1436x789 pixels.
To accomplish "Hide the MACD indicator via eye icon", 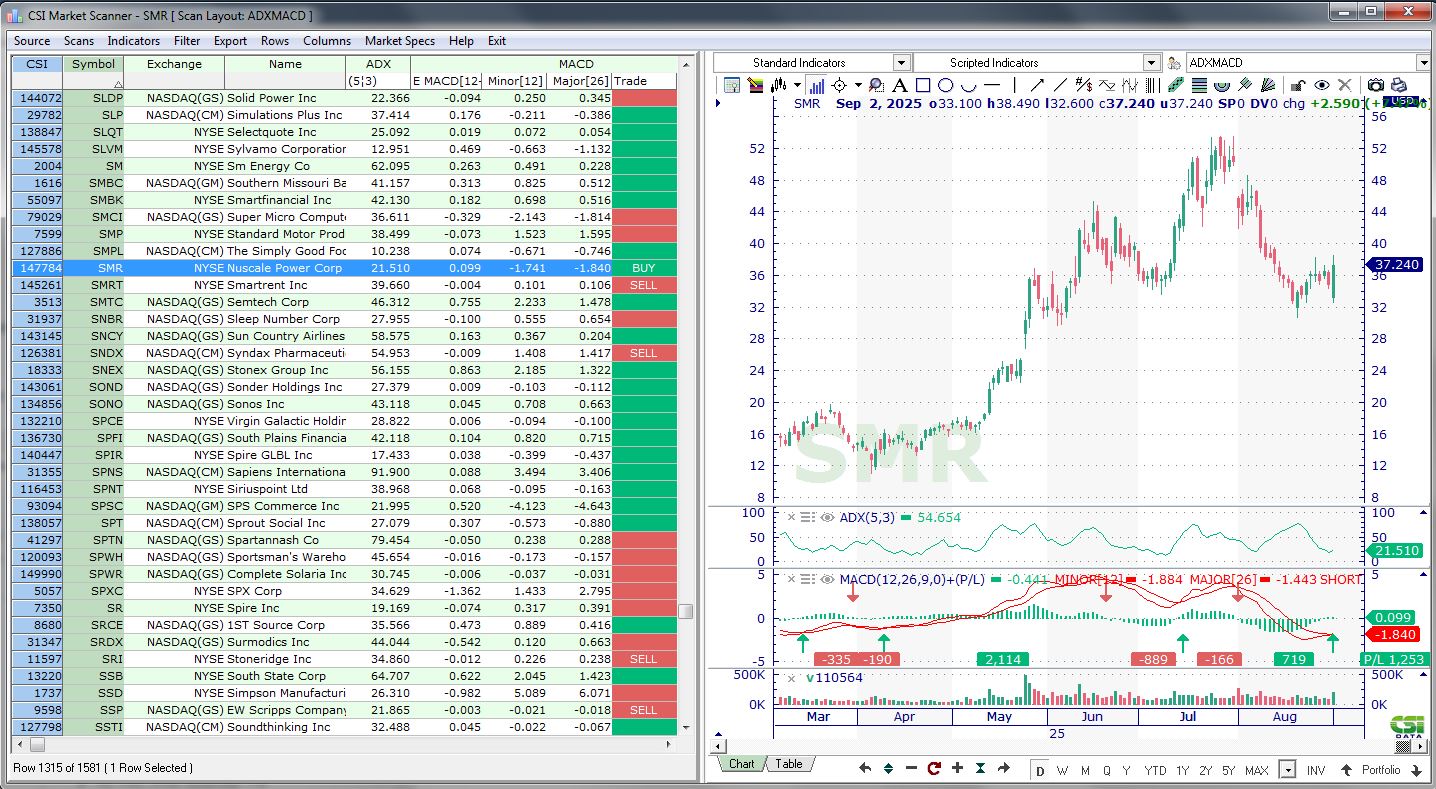I will click(x=826, y=580).
